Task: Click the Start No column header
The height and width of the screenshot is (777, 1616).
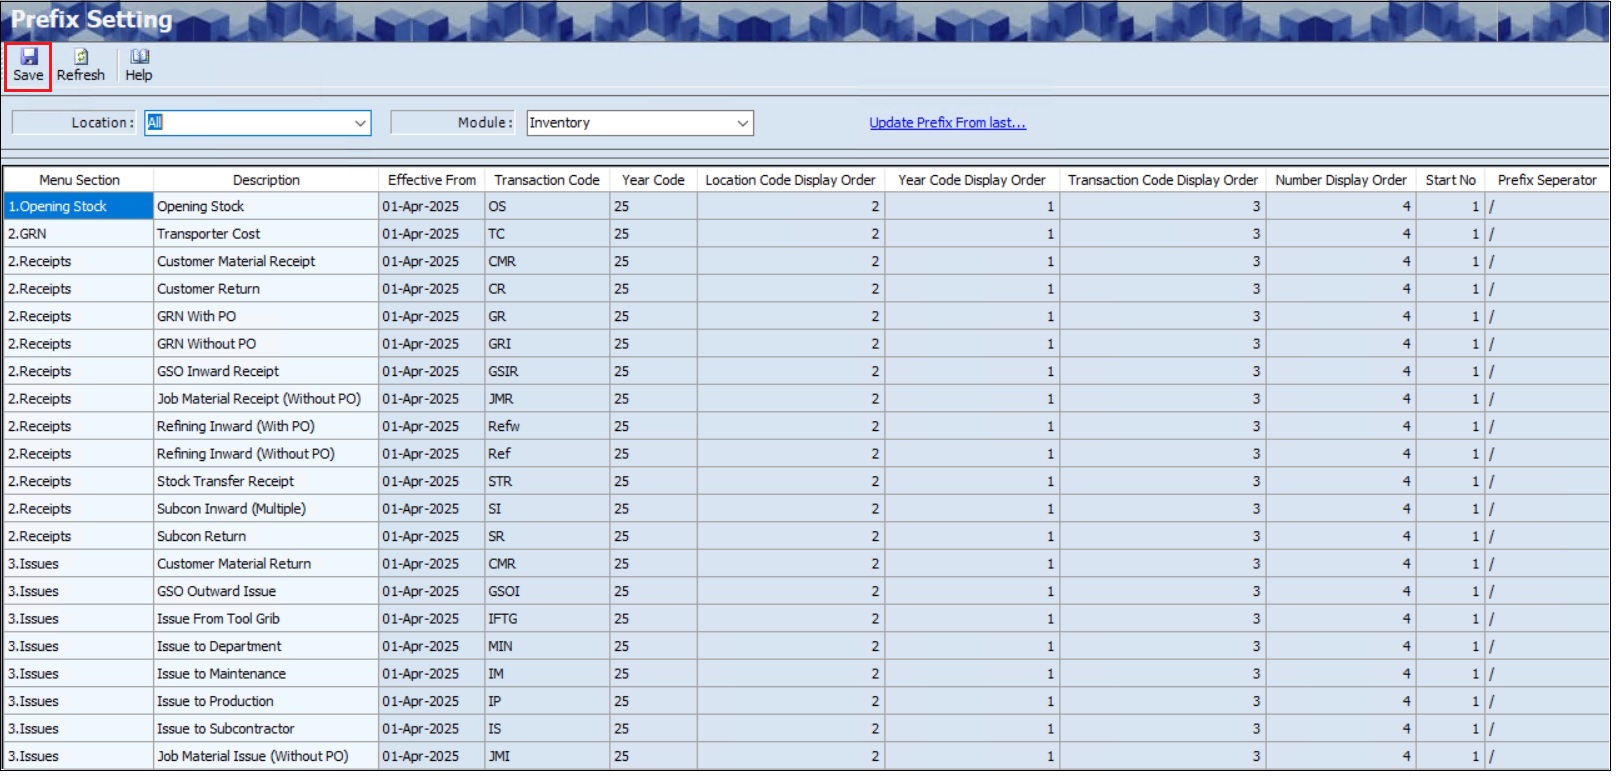Action: pyautogui.click(x=1450, y=180)
